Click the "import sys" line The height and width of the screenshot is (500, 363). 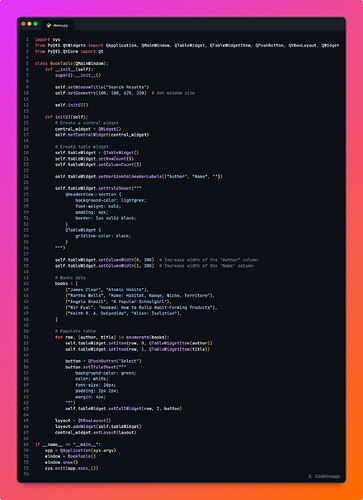click(x=48, y=39)
